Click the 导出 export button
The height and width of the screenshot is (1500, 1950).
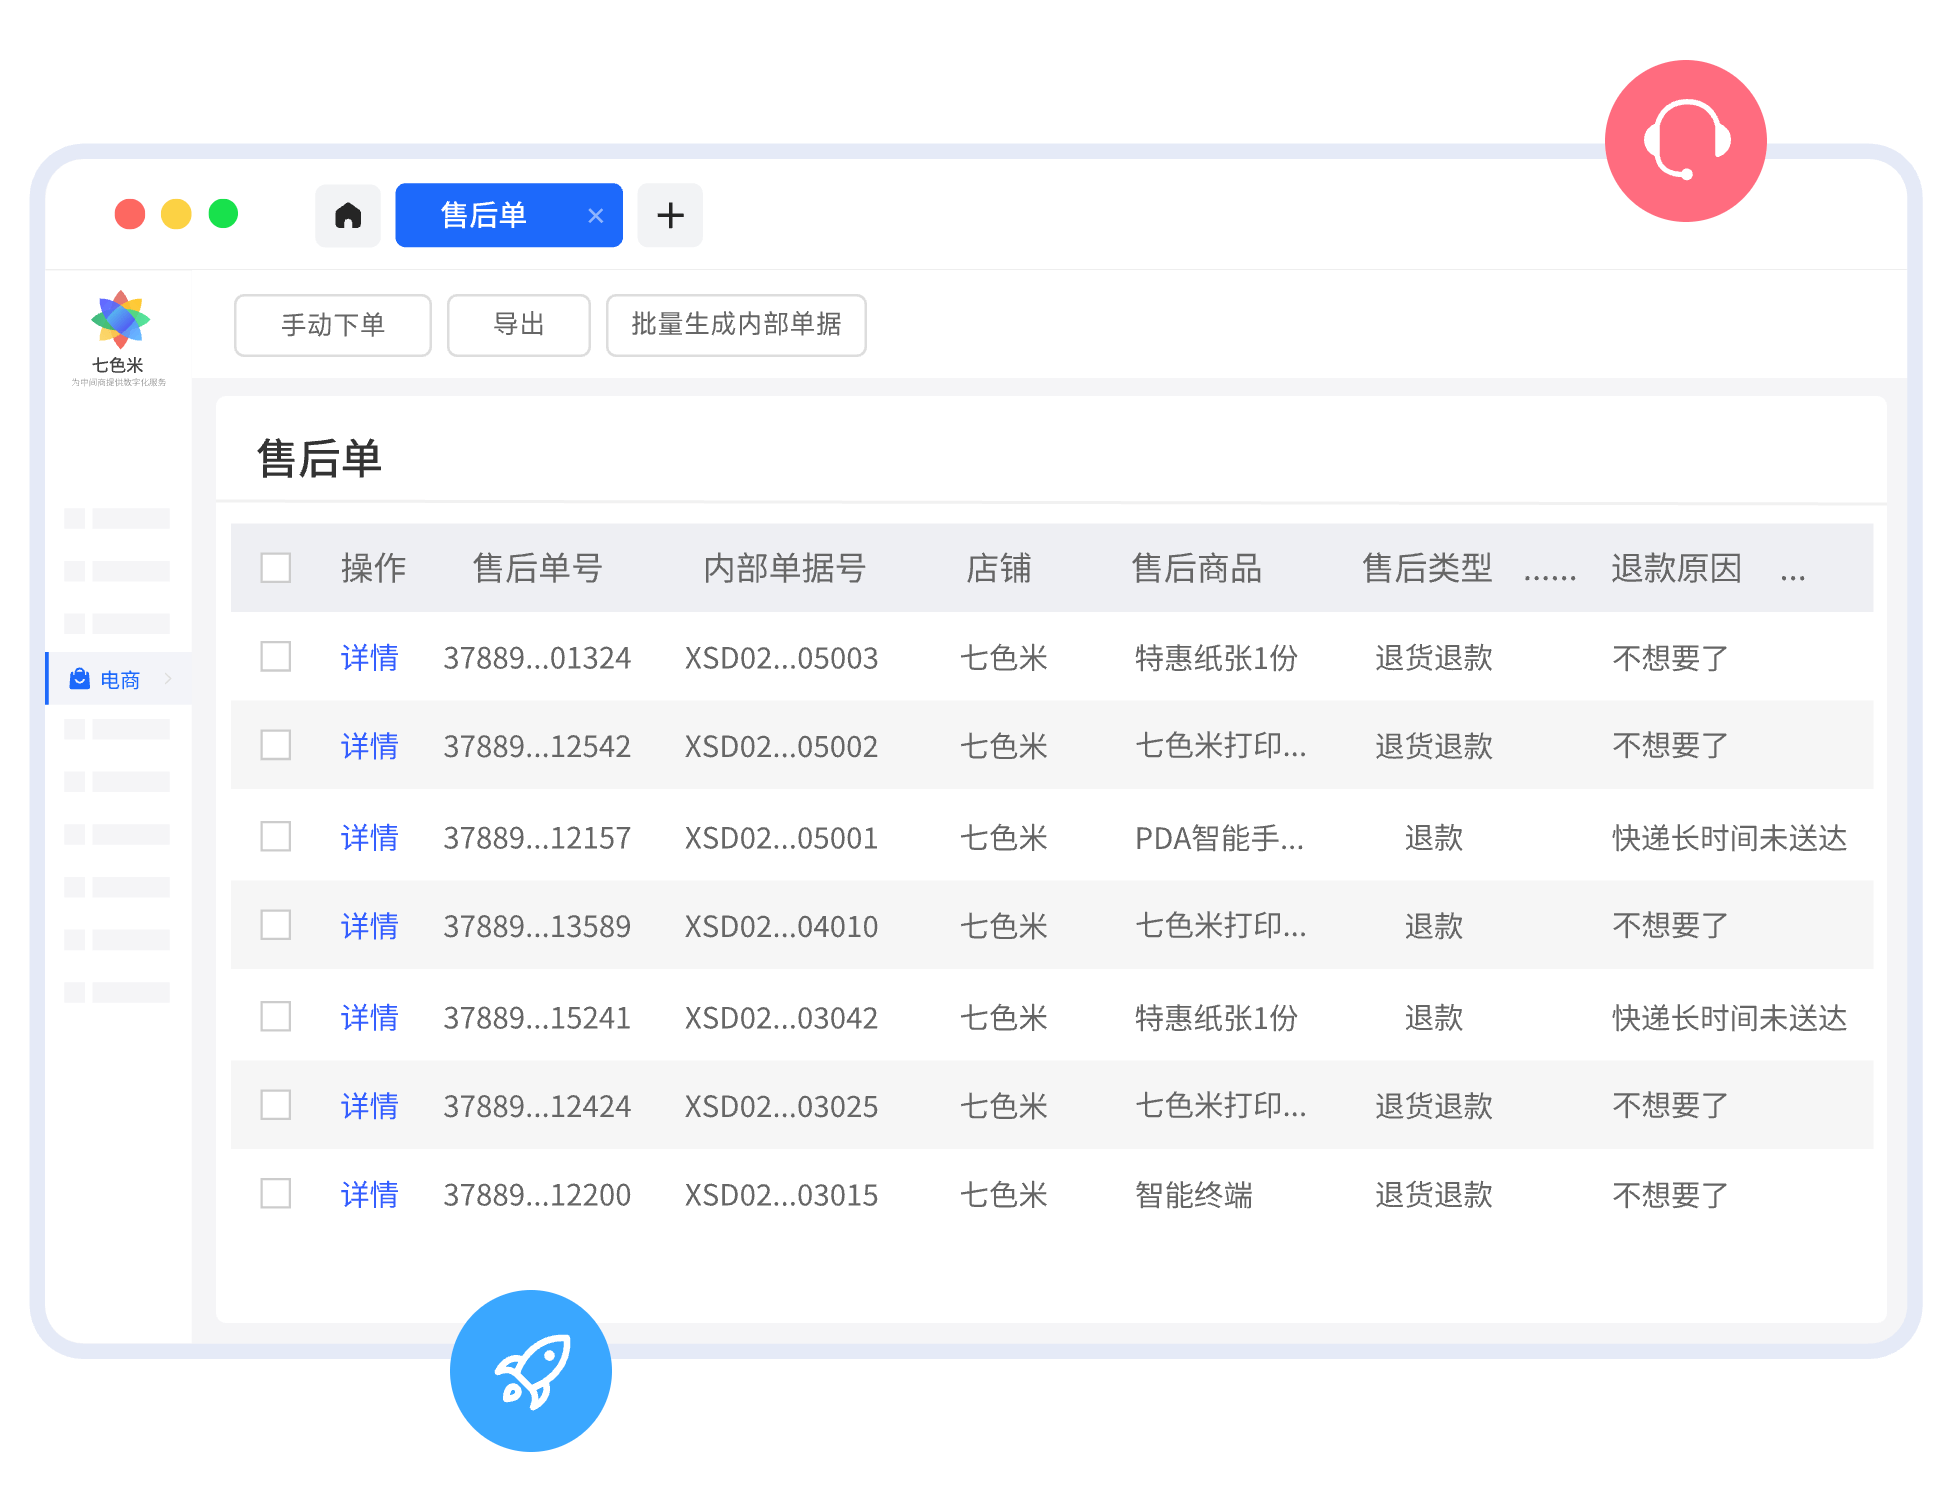(518, 325)
